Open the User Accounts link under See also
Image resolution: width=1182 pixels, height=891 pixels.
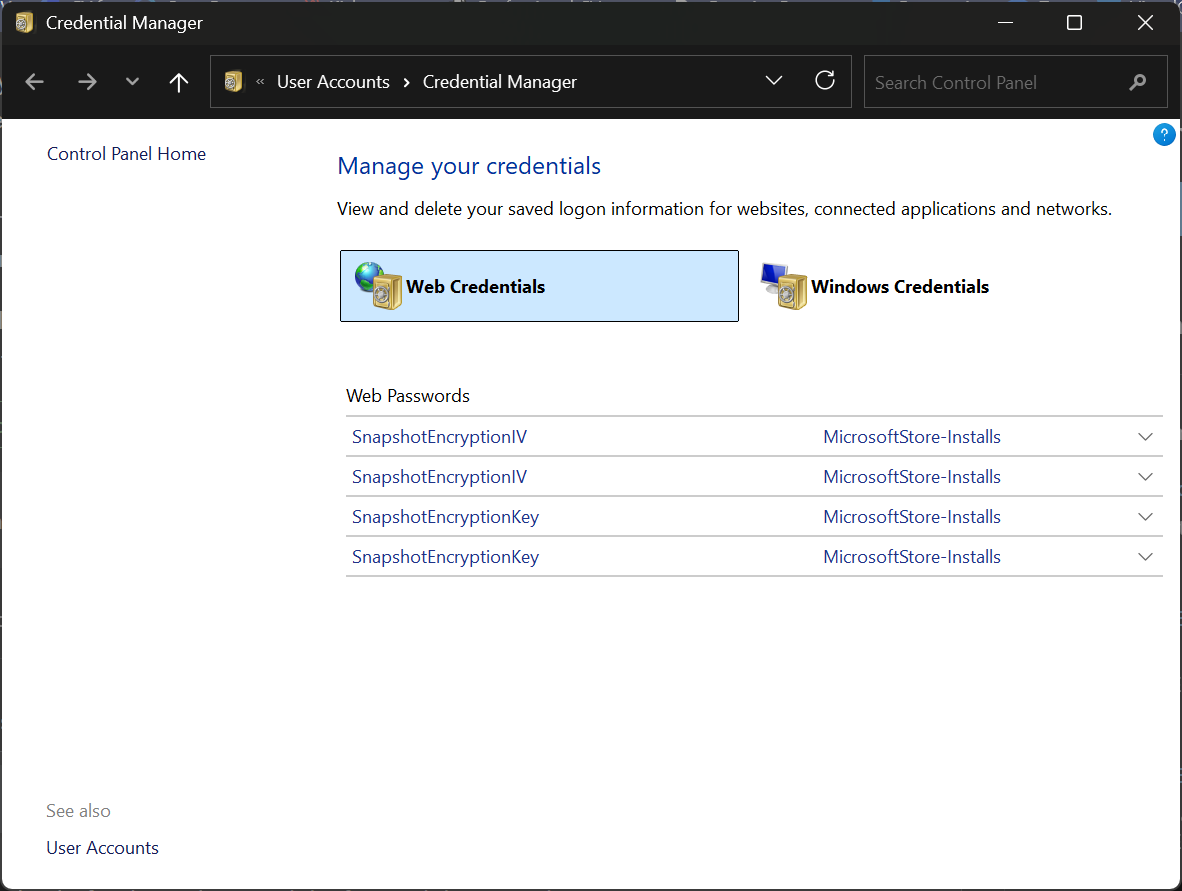(x=102, y=848)
